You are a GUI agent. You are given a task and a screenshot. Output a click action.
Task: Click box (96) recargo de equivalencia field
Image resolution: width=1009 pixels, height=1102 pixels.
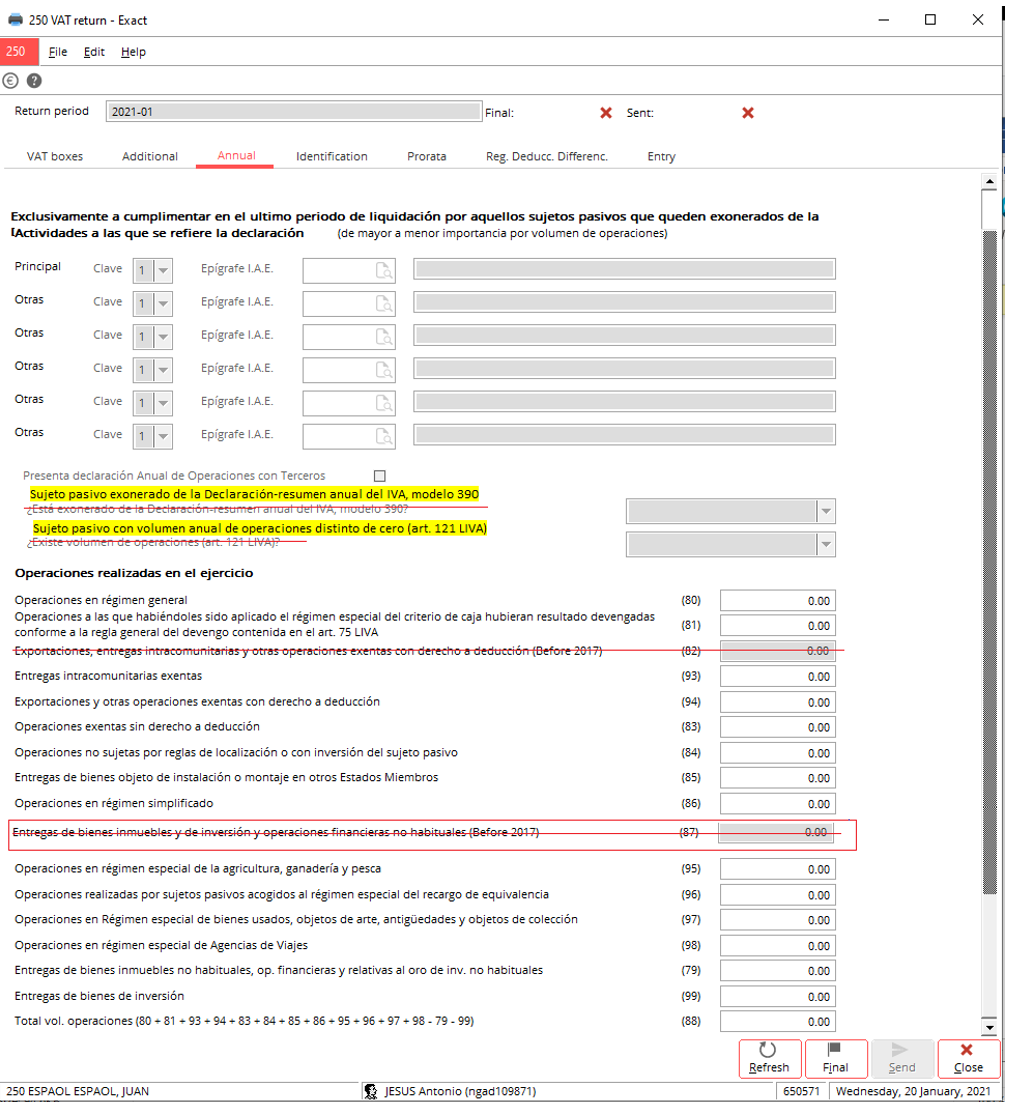pos(777,895)
